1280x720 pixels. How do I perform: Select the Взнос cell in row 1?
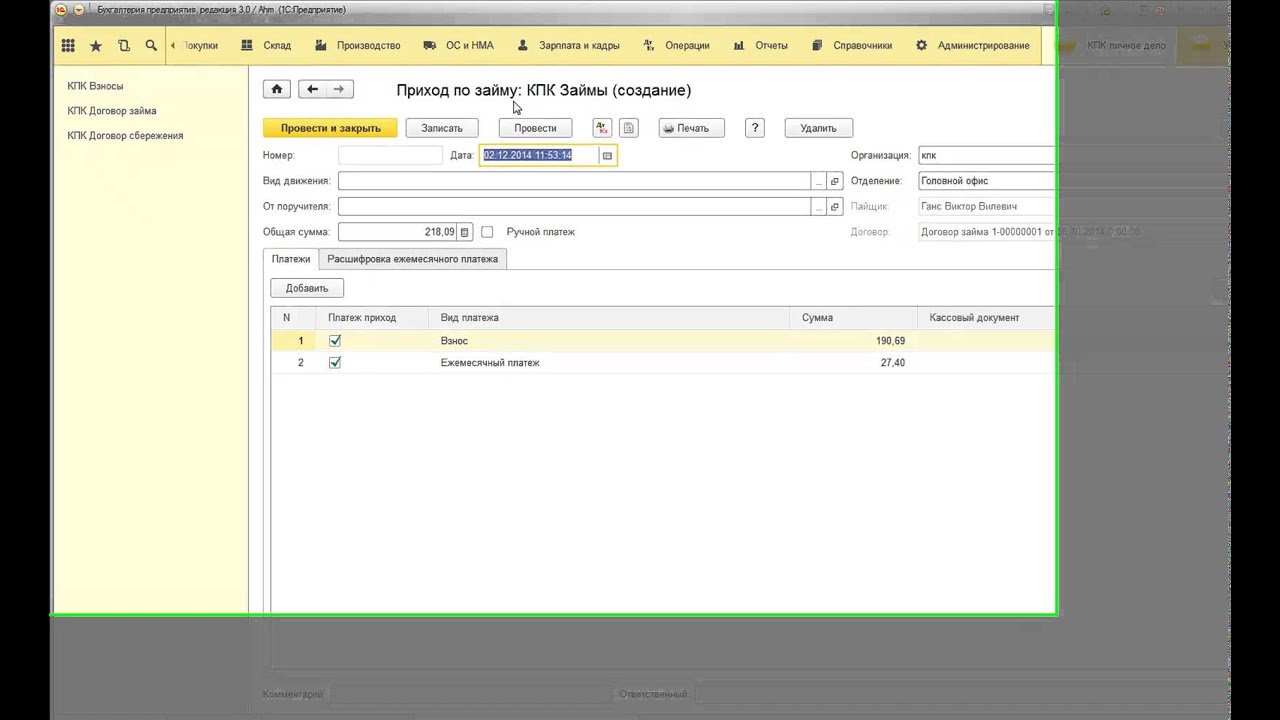click(610, 341)
